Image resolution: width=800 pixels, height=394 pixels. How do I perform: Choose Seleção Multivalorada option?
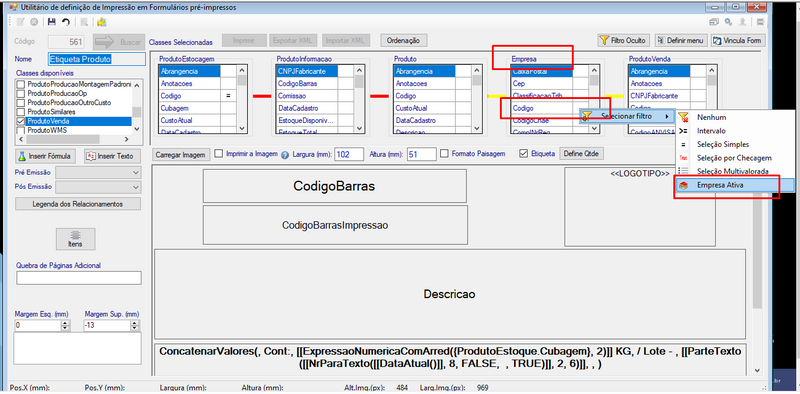(735, 171)
